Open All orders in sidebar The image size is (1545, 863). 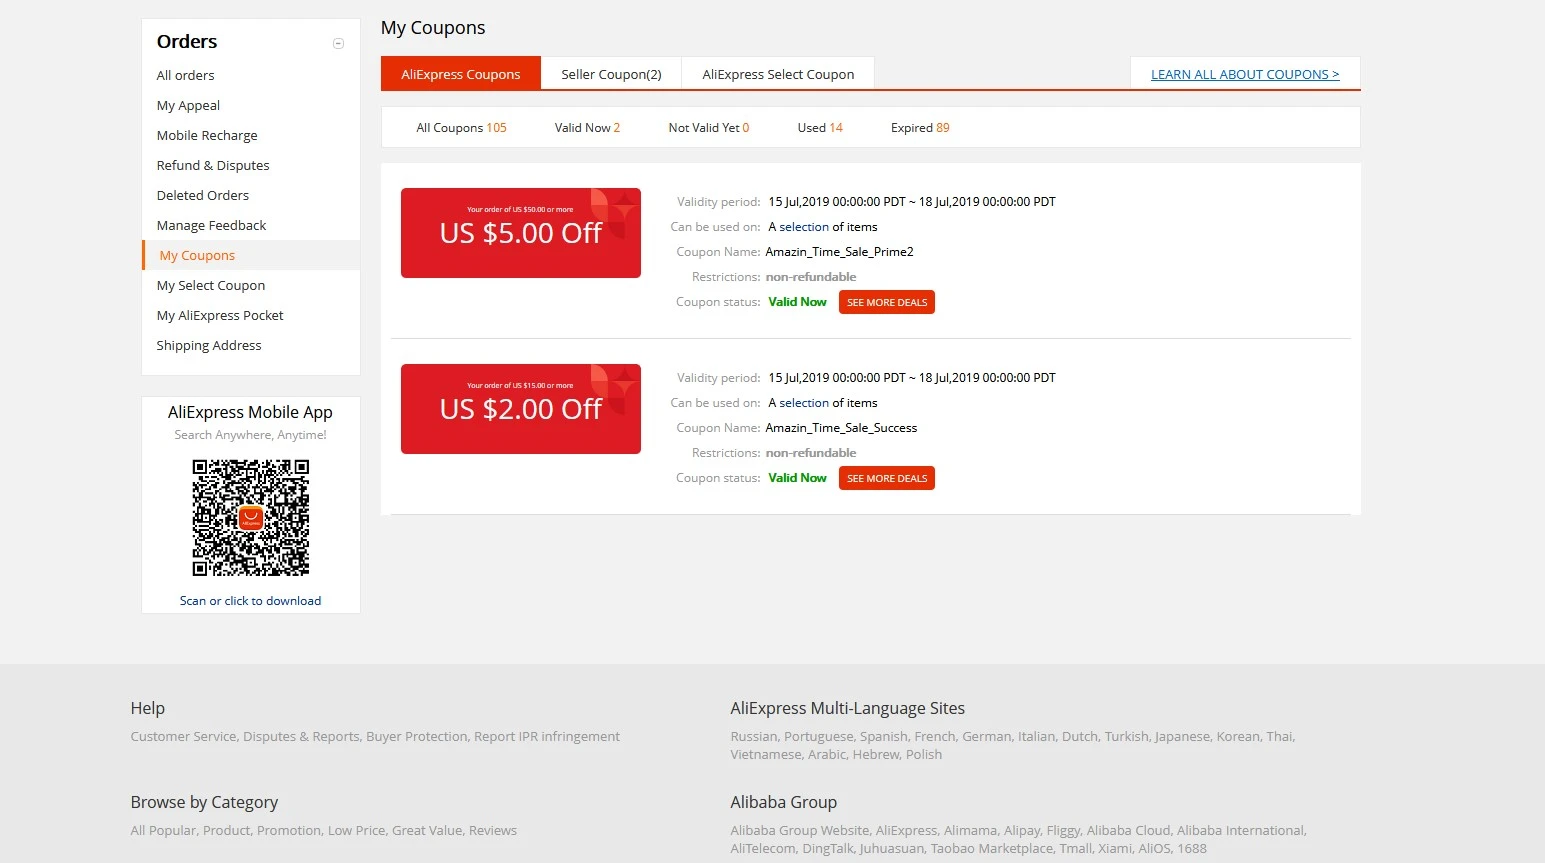tap(185, 75)
